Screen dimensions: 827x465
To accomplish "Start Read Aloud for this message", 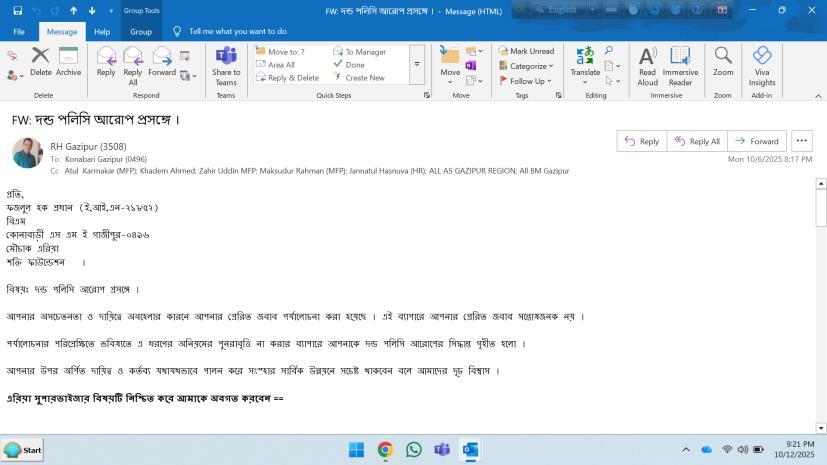I will point(647,65).
